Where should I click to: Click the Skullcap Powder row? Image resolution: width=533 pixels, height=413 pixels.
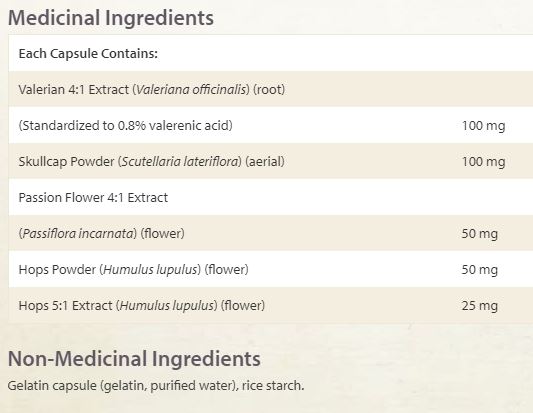(271, 161)
